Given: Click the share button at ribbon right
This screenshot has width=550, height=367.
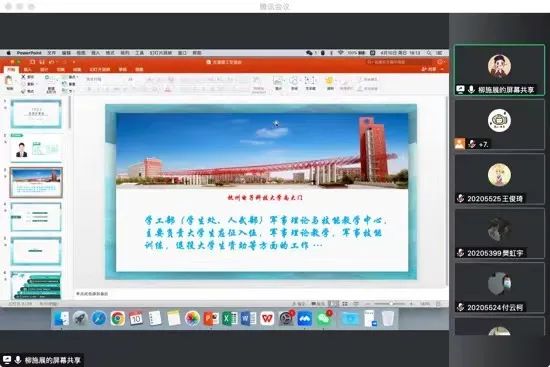Looking at the screenshot, I should click(x=431, y=69).
